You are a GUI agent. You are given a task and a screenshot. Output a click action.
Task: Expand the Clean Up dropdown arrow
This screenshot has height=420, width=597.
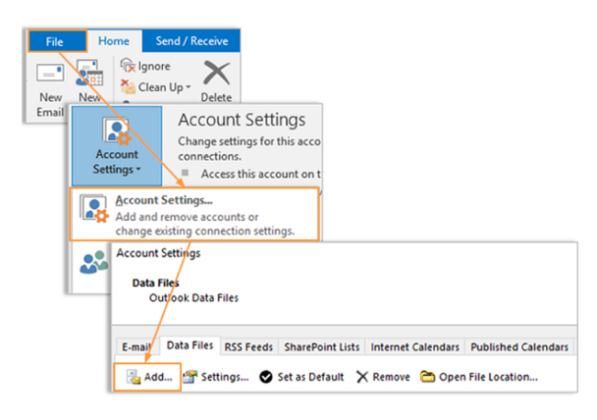(188, 87)
